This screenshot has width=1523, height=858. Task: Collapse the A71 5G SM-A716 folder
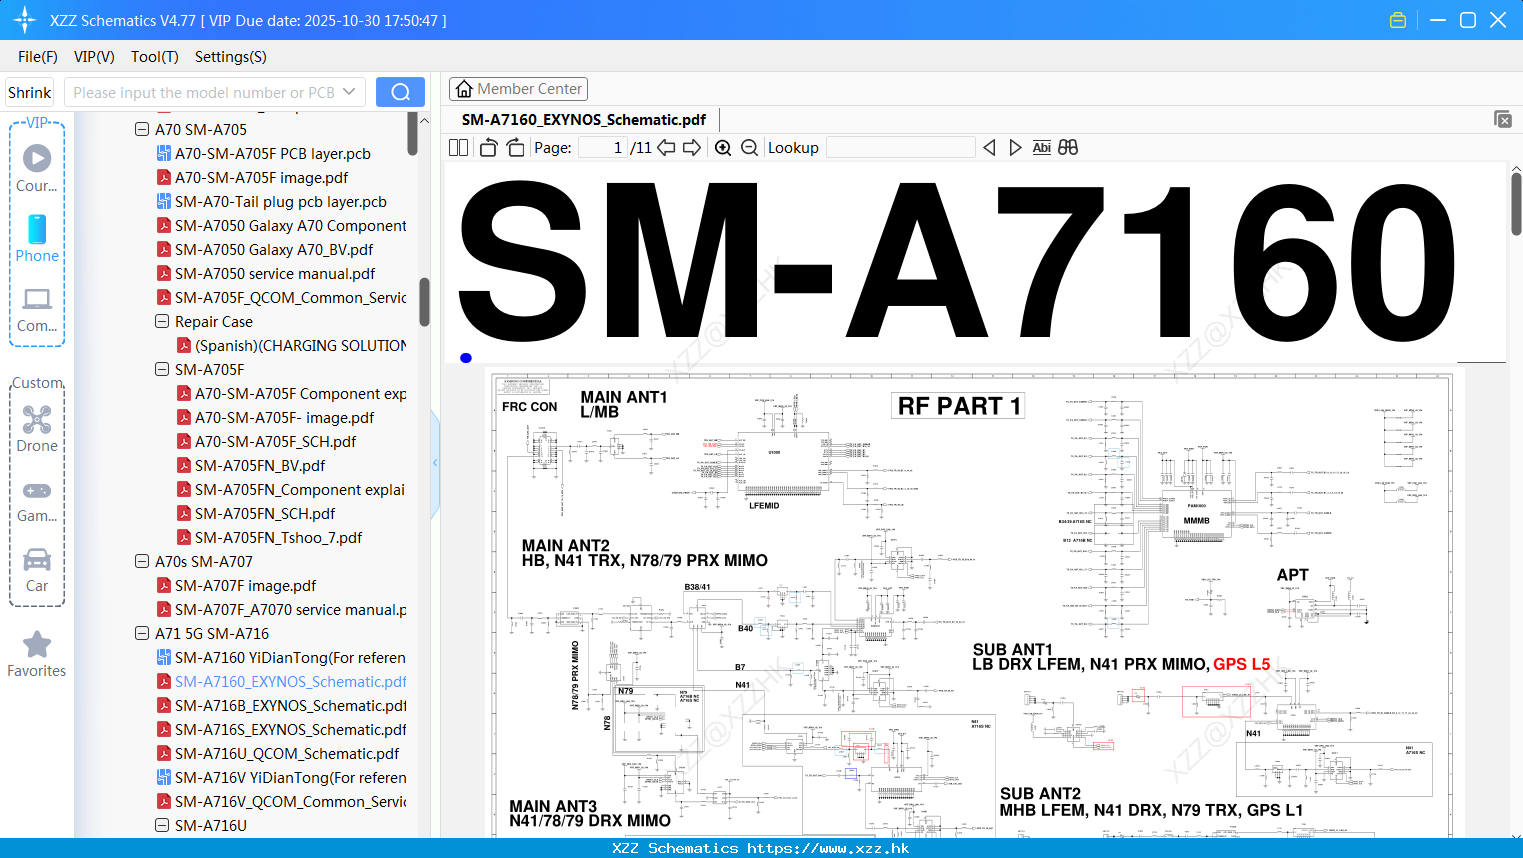[x=142, y=634]
